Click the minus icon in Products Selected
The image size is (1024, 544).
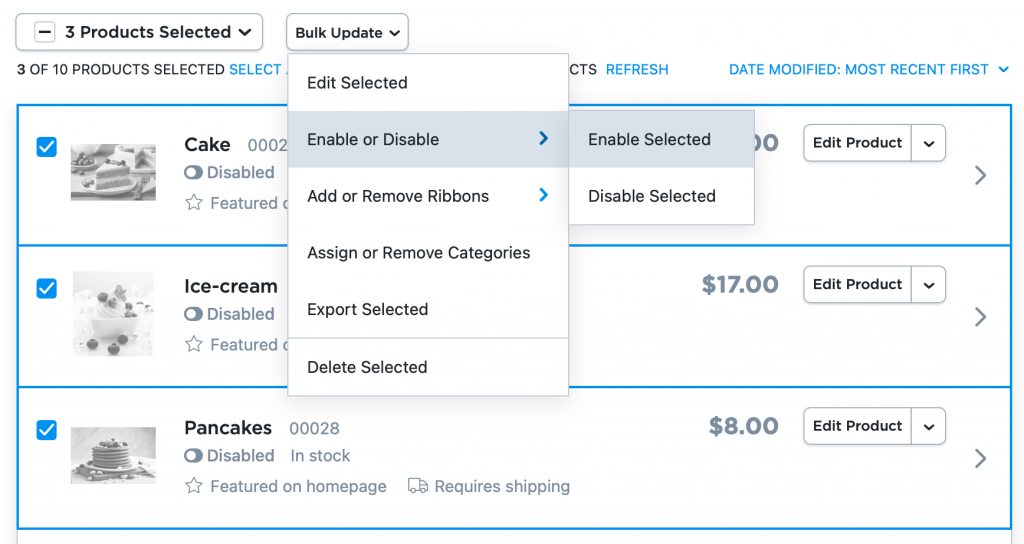click(x=44, y=32)
